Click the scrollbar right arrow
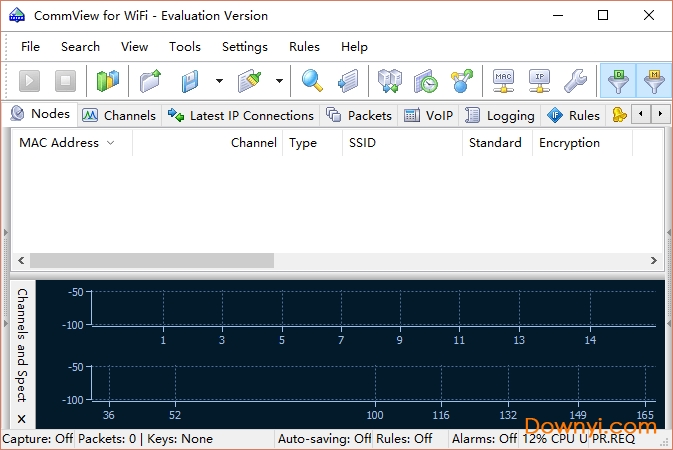Image resolution: width=673 pixels, height=450 pixels. point(654,260)
